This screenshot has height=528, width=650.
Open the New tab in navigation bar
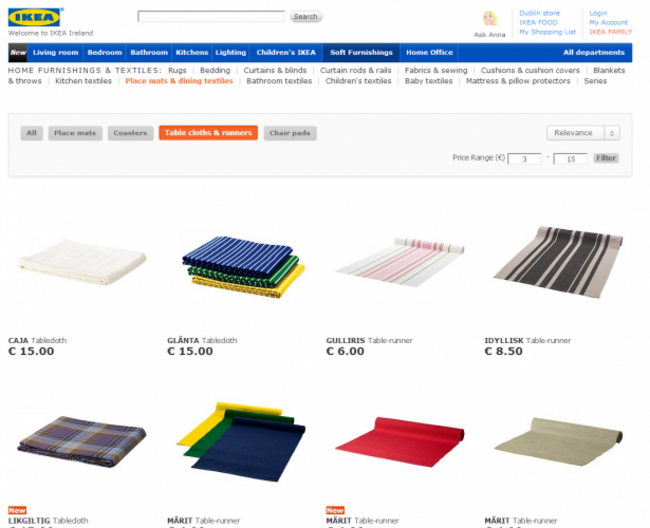18,53
